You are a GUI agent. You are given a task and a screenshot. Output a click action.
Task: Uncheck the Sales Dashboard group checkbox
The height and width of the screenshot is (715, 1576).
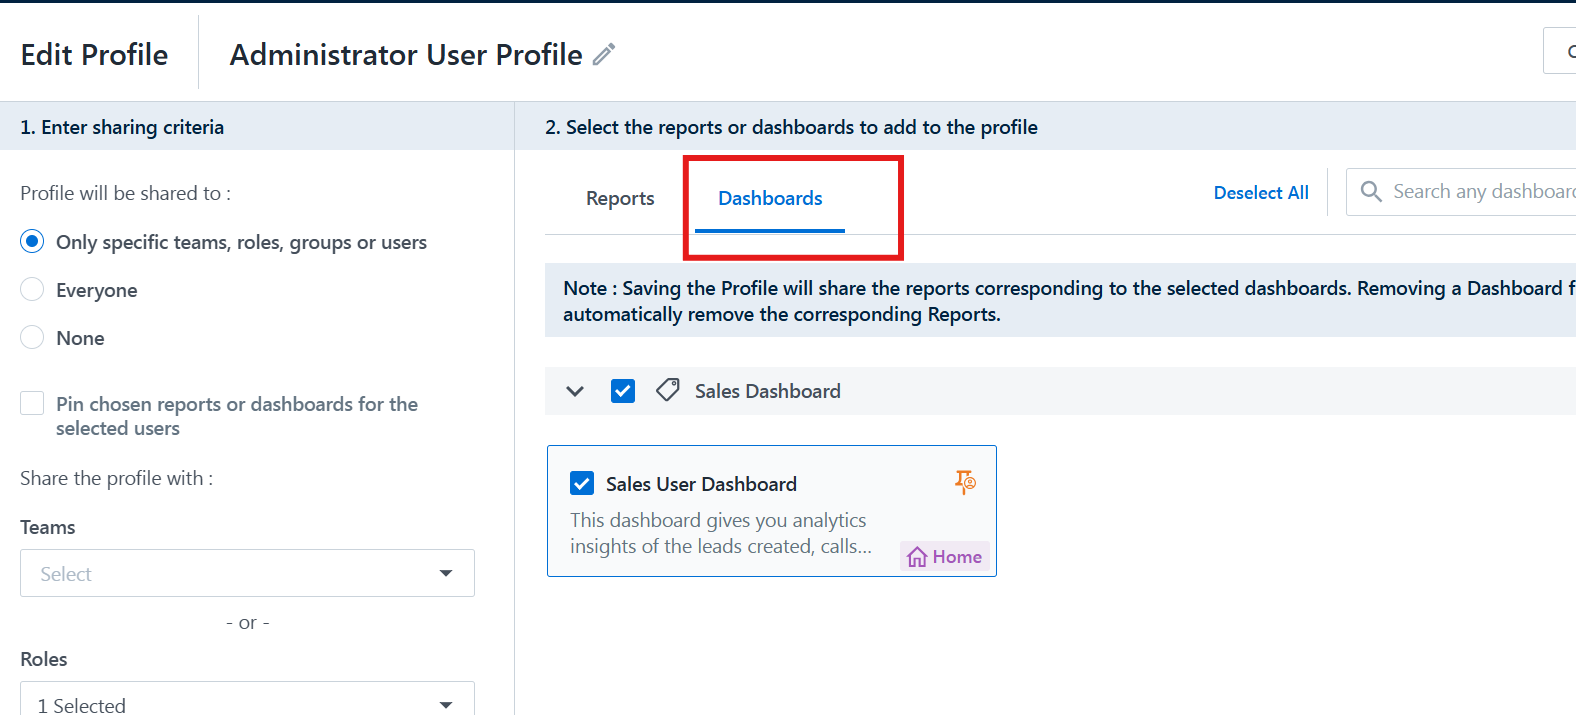point(623,391)
